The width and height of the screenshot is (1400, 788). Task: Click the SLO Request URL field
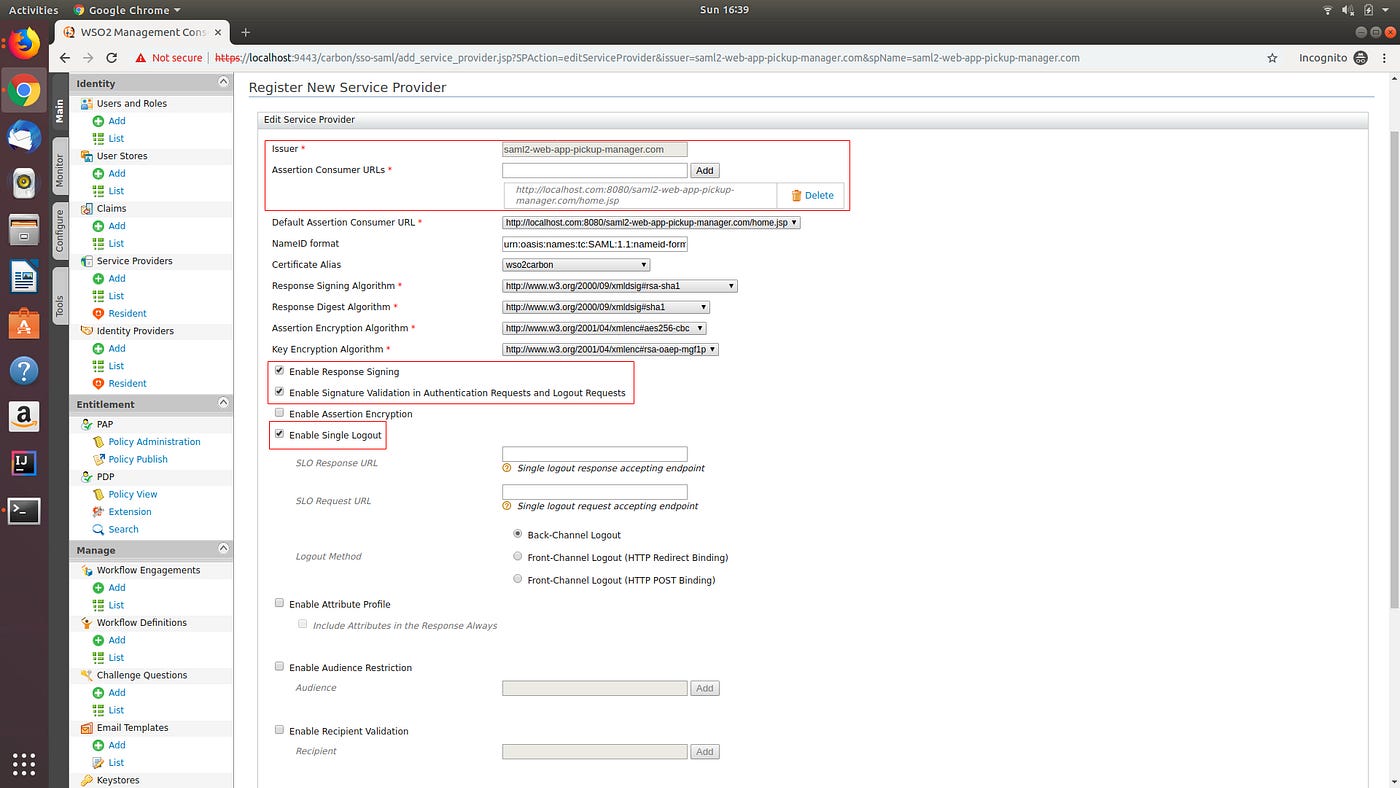point(594,492)
